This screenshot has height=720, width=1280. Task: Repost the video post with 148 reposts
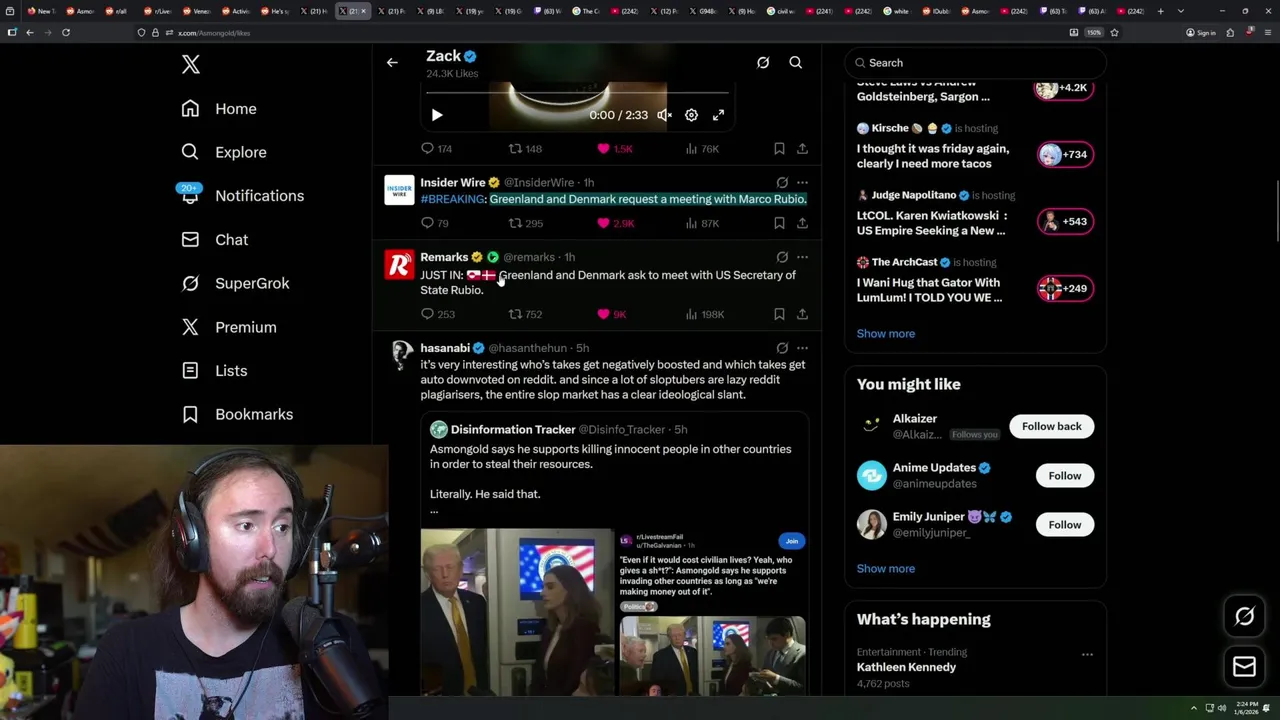point(525,149)
